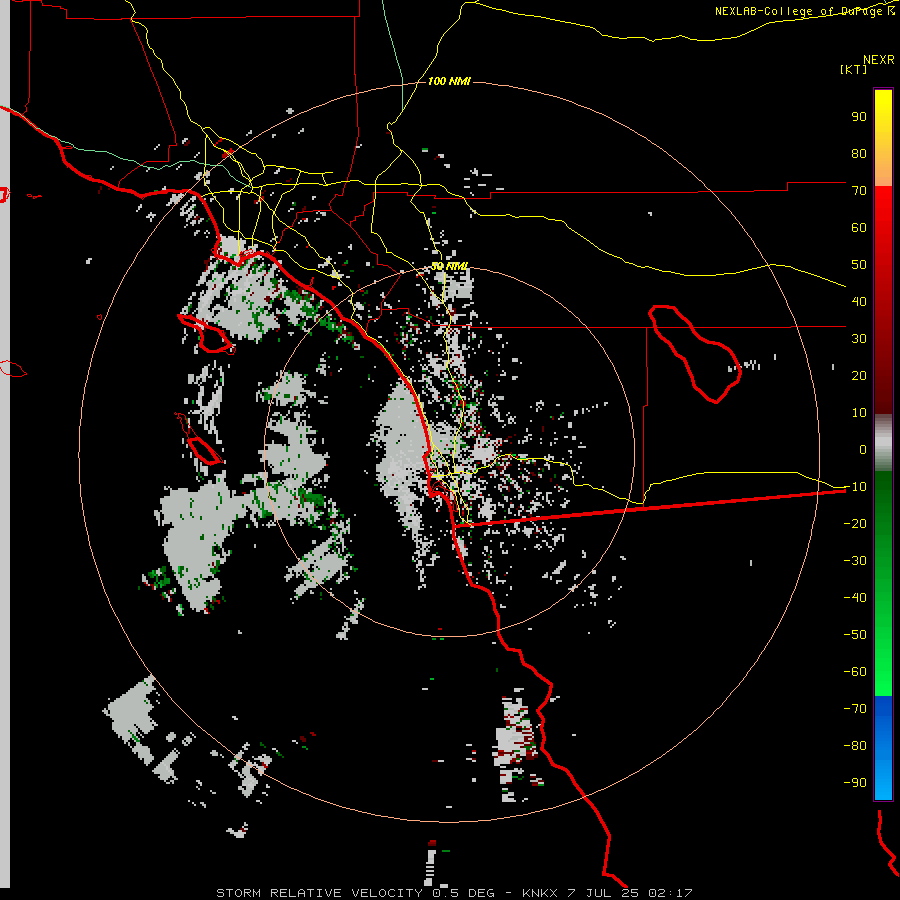Click the -90 value on velocity scale
Screen dimensions: 900x900
click(855, 782)
